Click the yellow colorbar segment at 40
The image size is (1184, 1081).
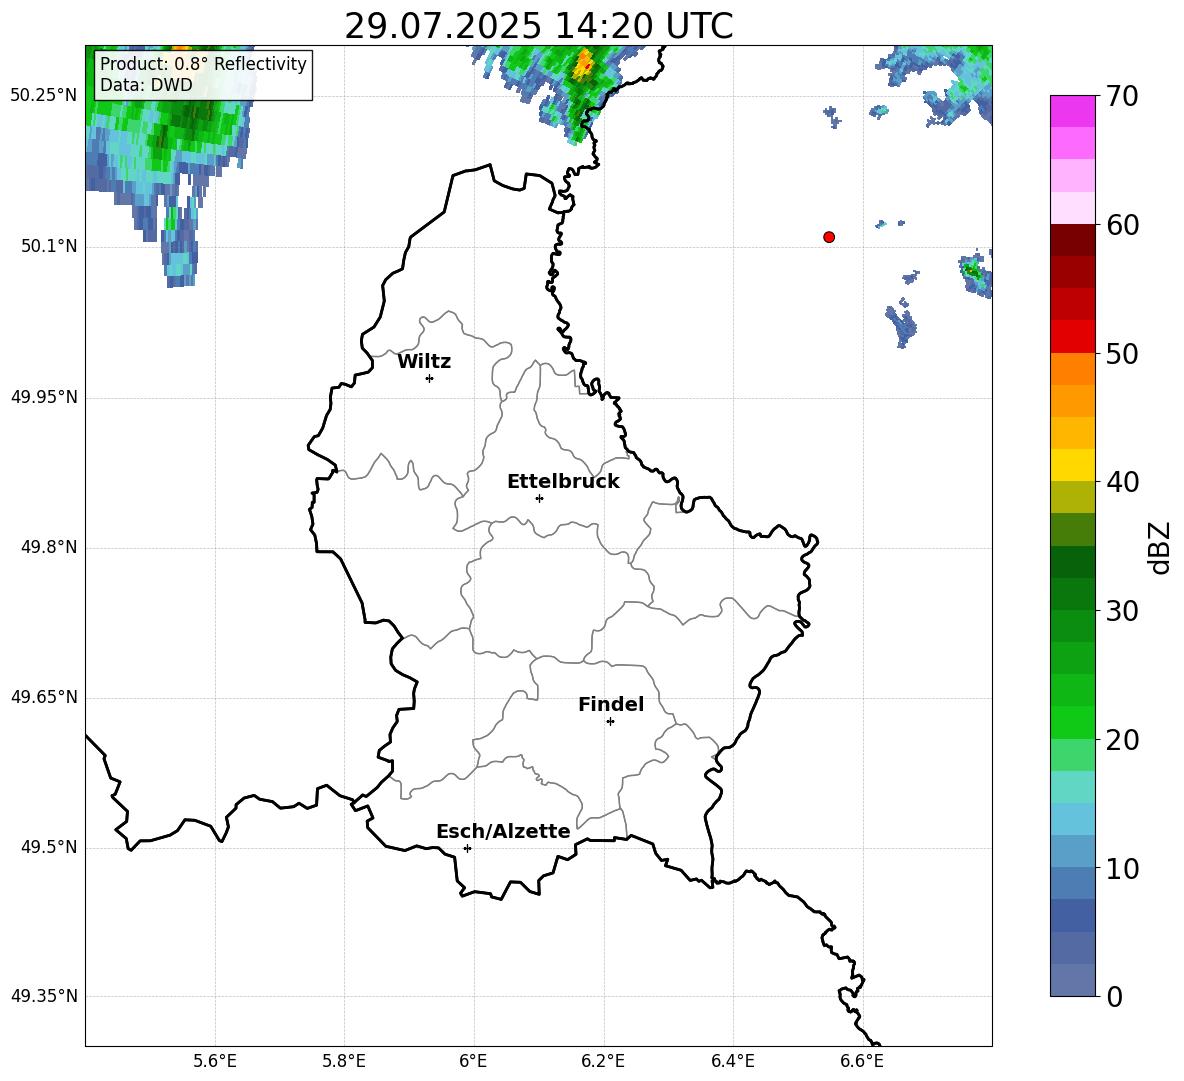pyautogui.click(x=1073, y=465)
